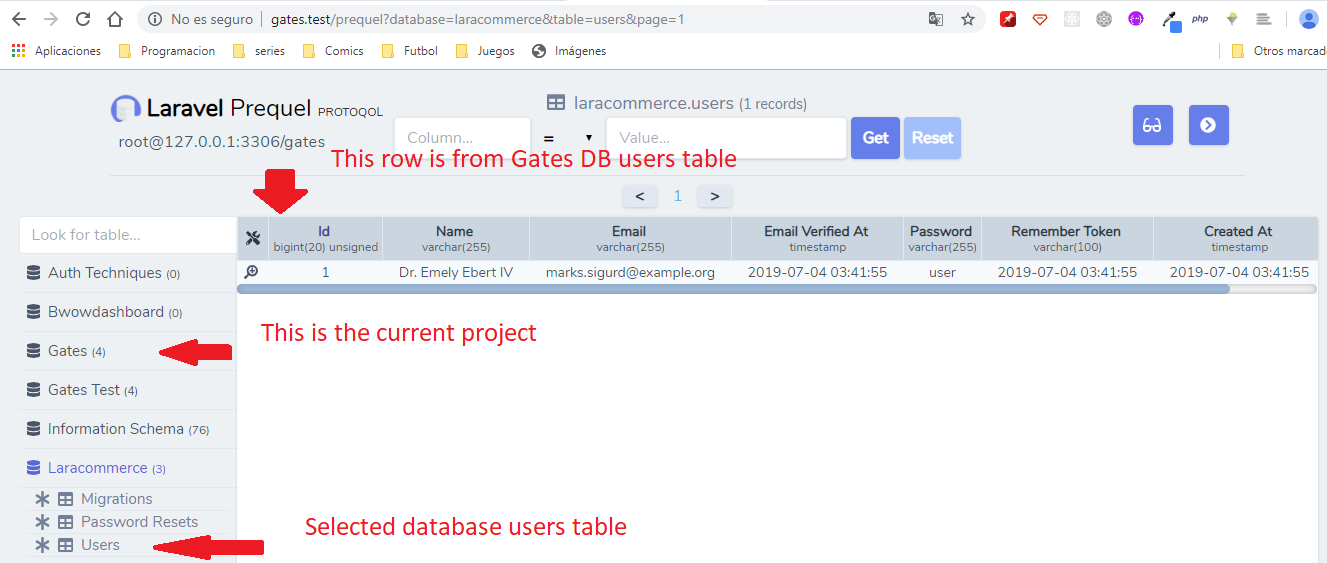Viewport: 1327px width, 563px height.
Task: Open the Juegos bookmarks folder
Action: (x=485, y=51)
